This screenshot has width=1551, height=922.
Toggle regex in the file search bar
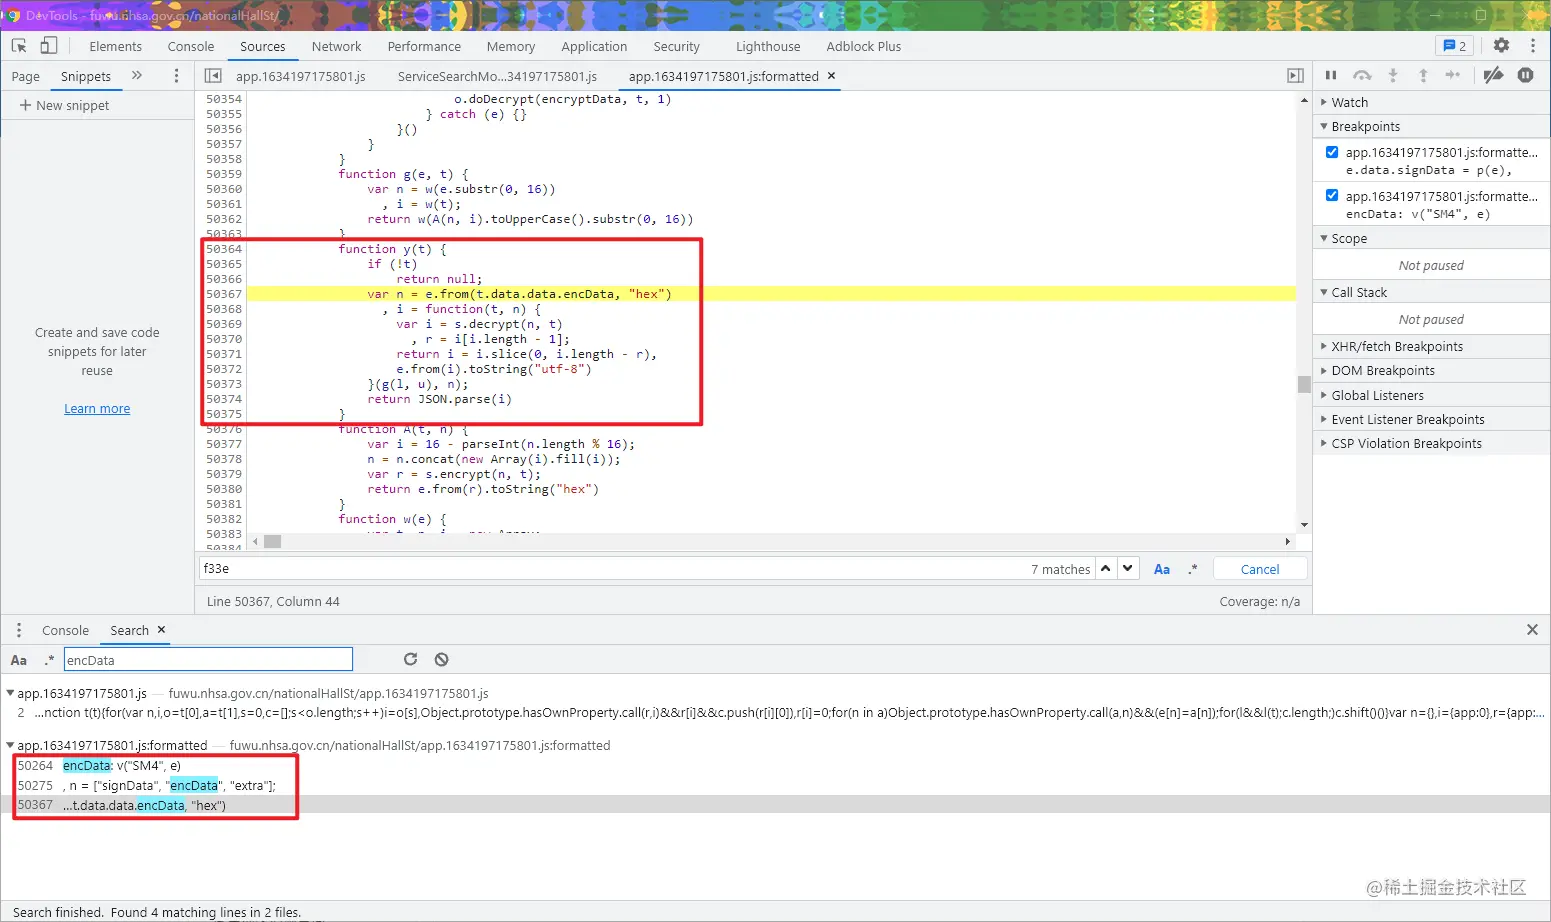(x=1192, y=569)
